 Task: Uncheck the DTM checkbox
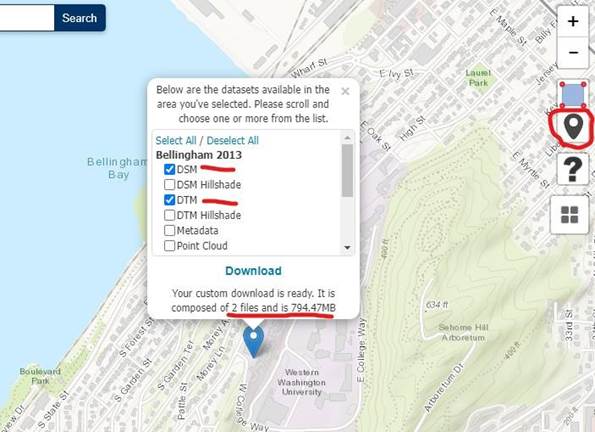[x=170, y=200]
